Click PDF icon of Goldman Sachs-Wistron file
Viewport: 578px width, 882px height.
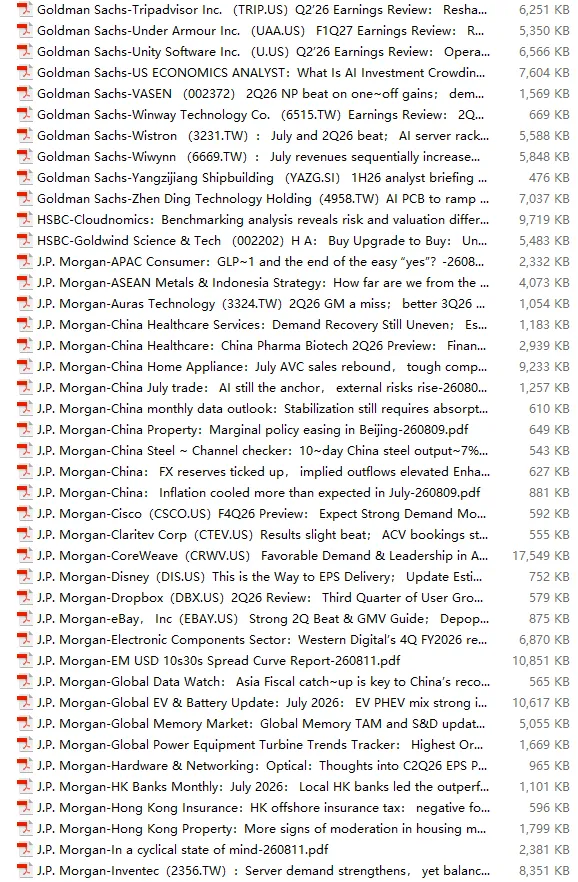[x=25, y=136]
